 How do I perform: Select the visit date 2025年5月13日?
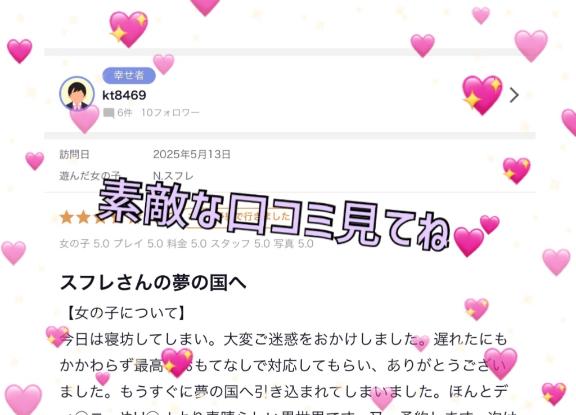[192, 154]
